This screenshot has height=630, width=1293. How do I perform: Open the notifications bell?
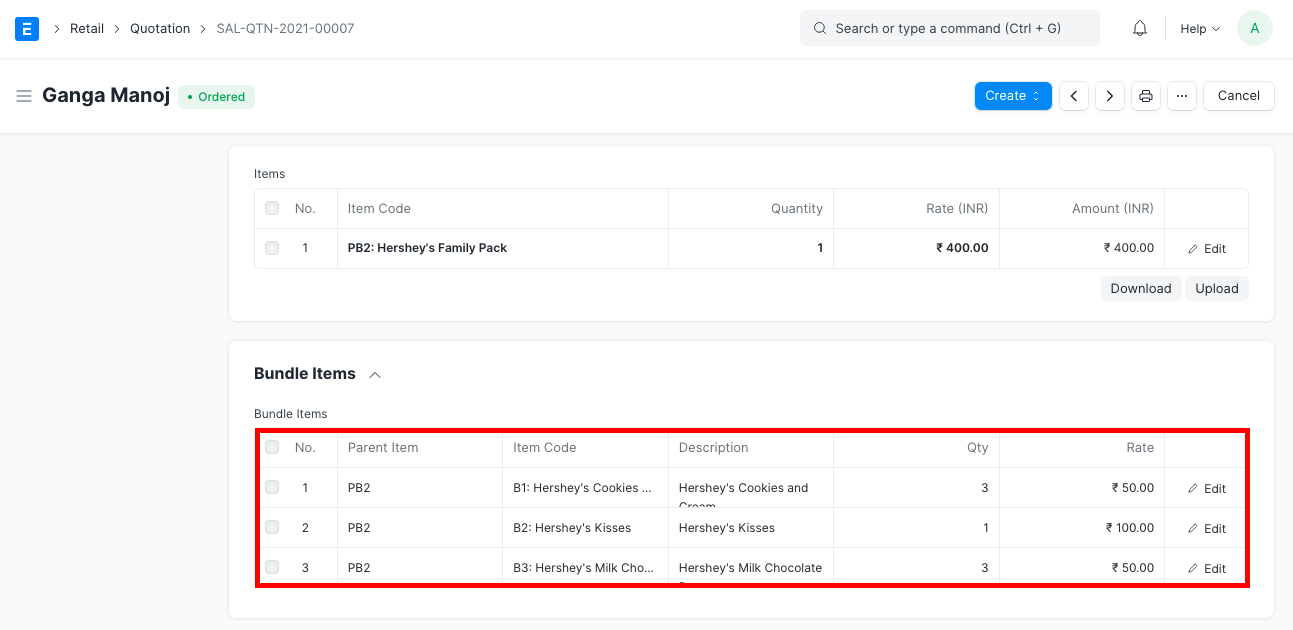[x=1140, y=29]
